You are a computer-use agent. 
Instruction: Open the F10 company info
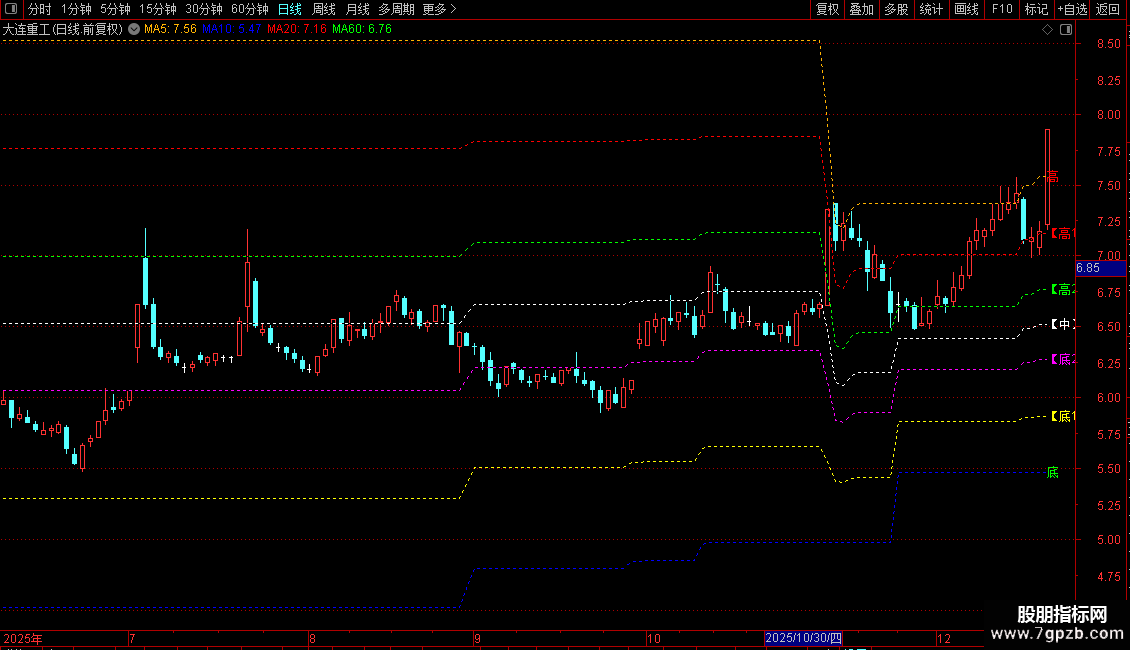tap(1002, 9)
